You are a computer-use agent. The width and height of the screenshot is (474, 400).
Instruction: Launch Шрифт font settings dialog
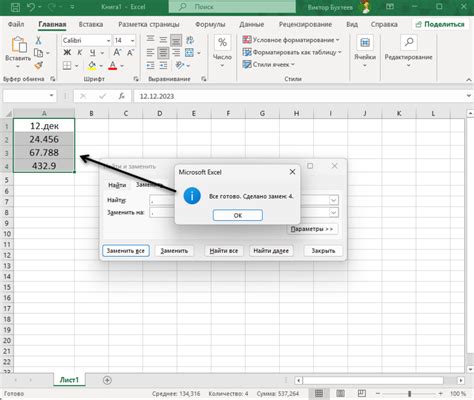tap(136, 79)
